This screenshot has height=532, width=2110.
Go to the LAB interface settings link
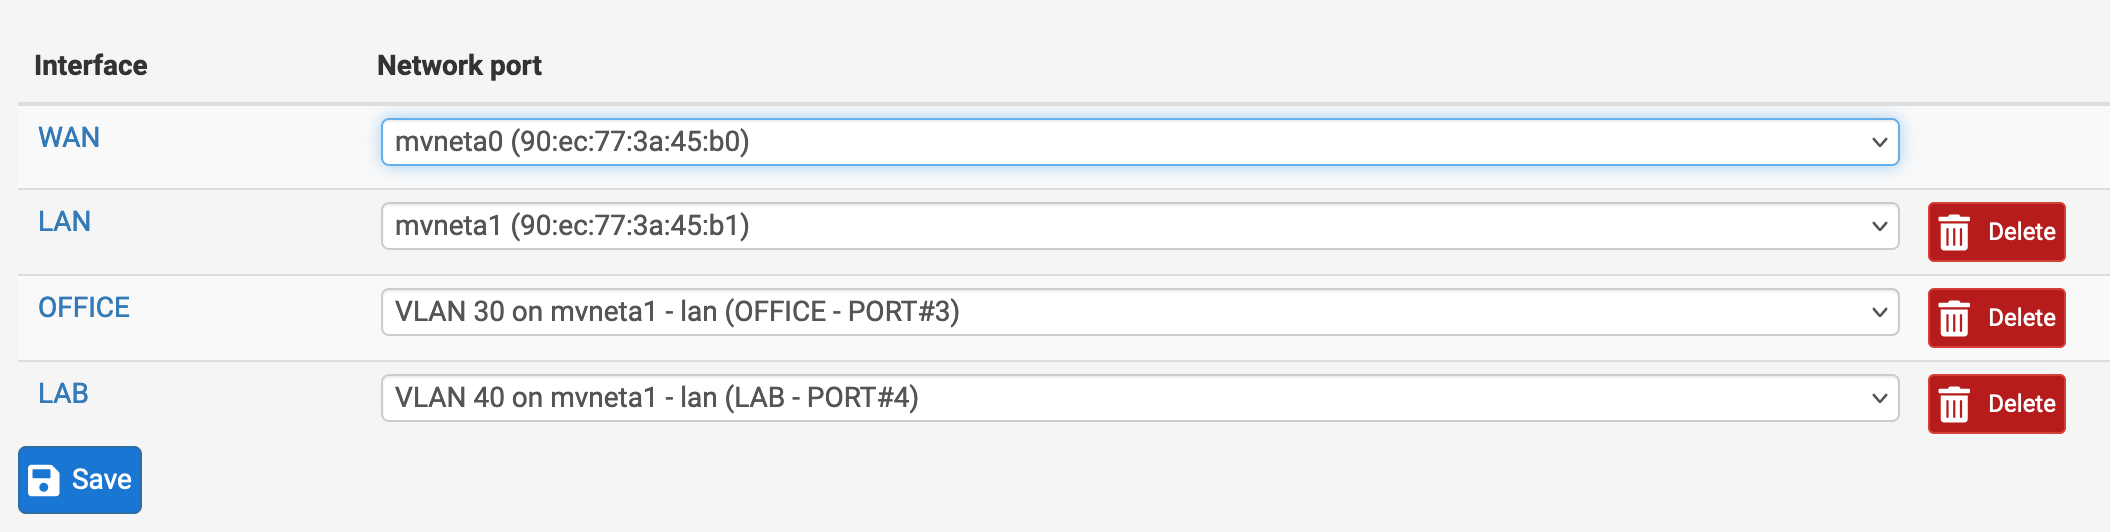click(63, 394)
